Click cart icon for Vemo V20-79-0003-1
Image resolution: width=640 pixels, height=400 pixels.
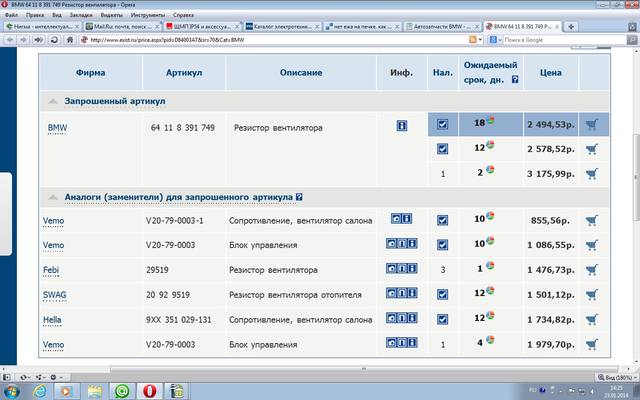click(592, 220)
